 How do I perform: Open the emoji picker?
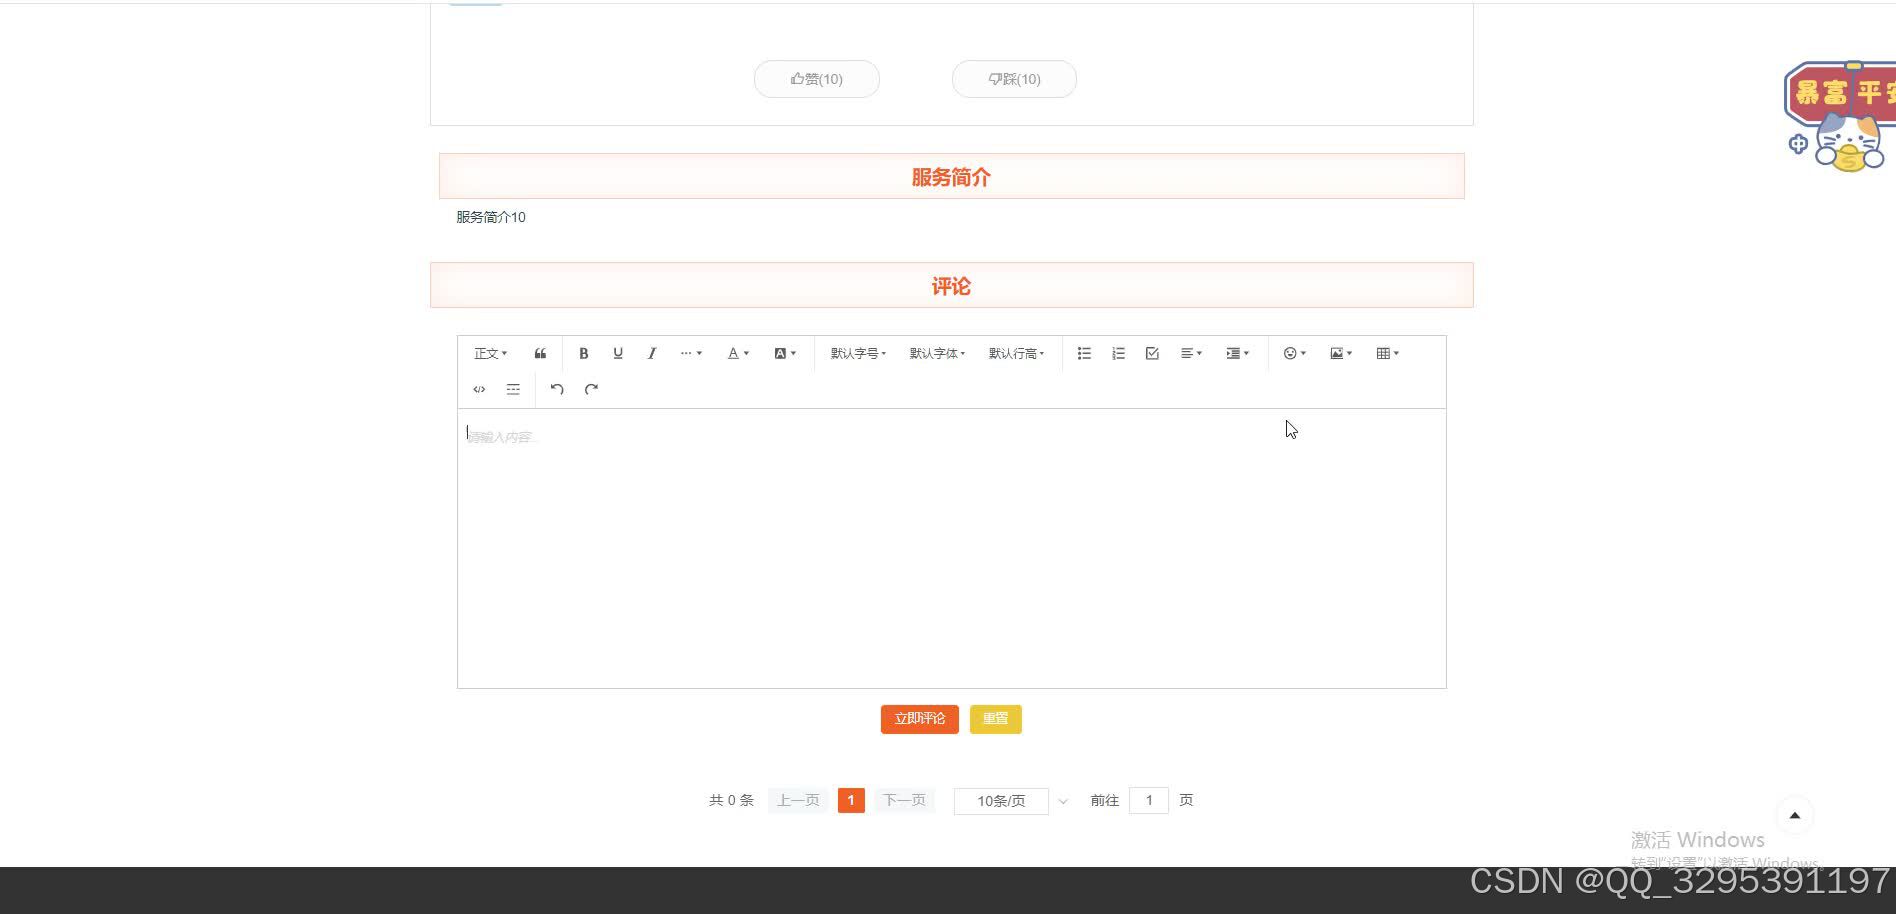pyautogui.click(x=1294, y=353)
